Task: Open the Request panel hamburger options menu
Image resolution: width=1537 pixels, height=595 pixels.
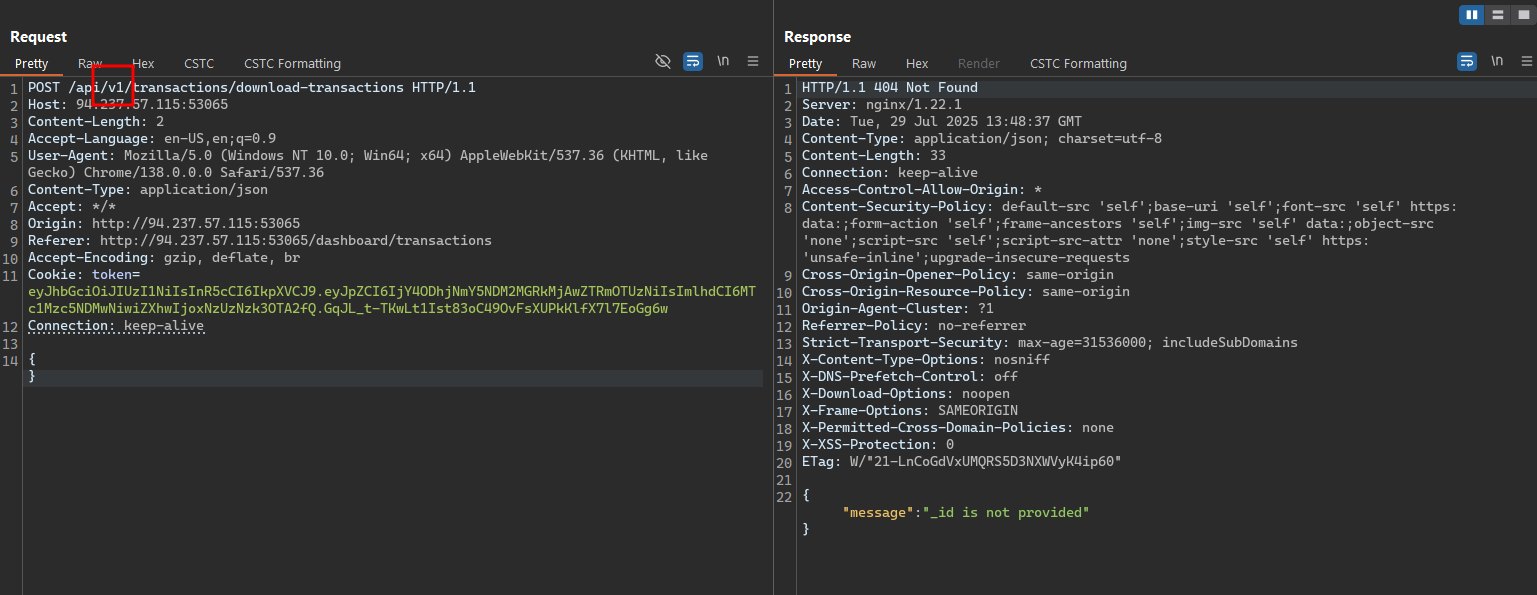Action: tap(753, 61)
